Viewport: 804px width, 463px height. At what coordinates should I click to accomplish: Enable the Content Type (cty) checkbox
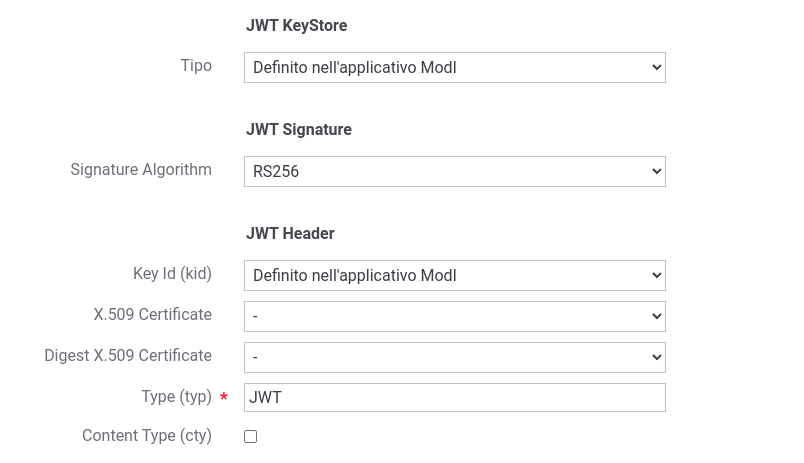(x=250, y=436)
